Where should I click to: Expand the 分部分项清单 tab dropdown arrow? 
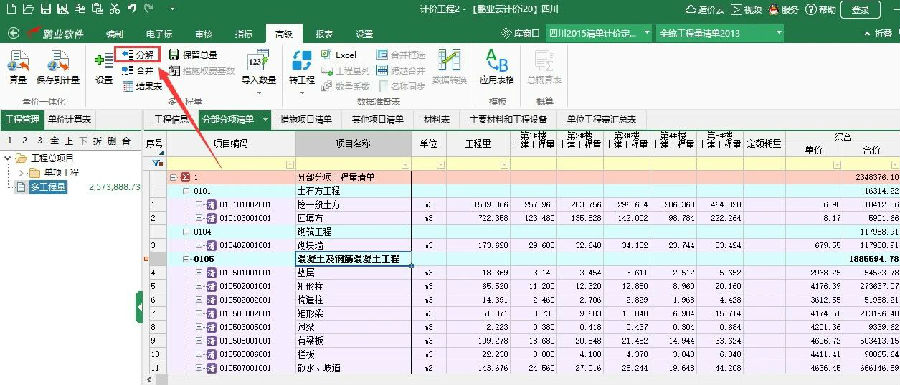click(265, 120)
